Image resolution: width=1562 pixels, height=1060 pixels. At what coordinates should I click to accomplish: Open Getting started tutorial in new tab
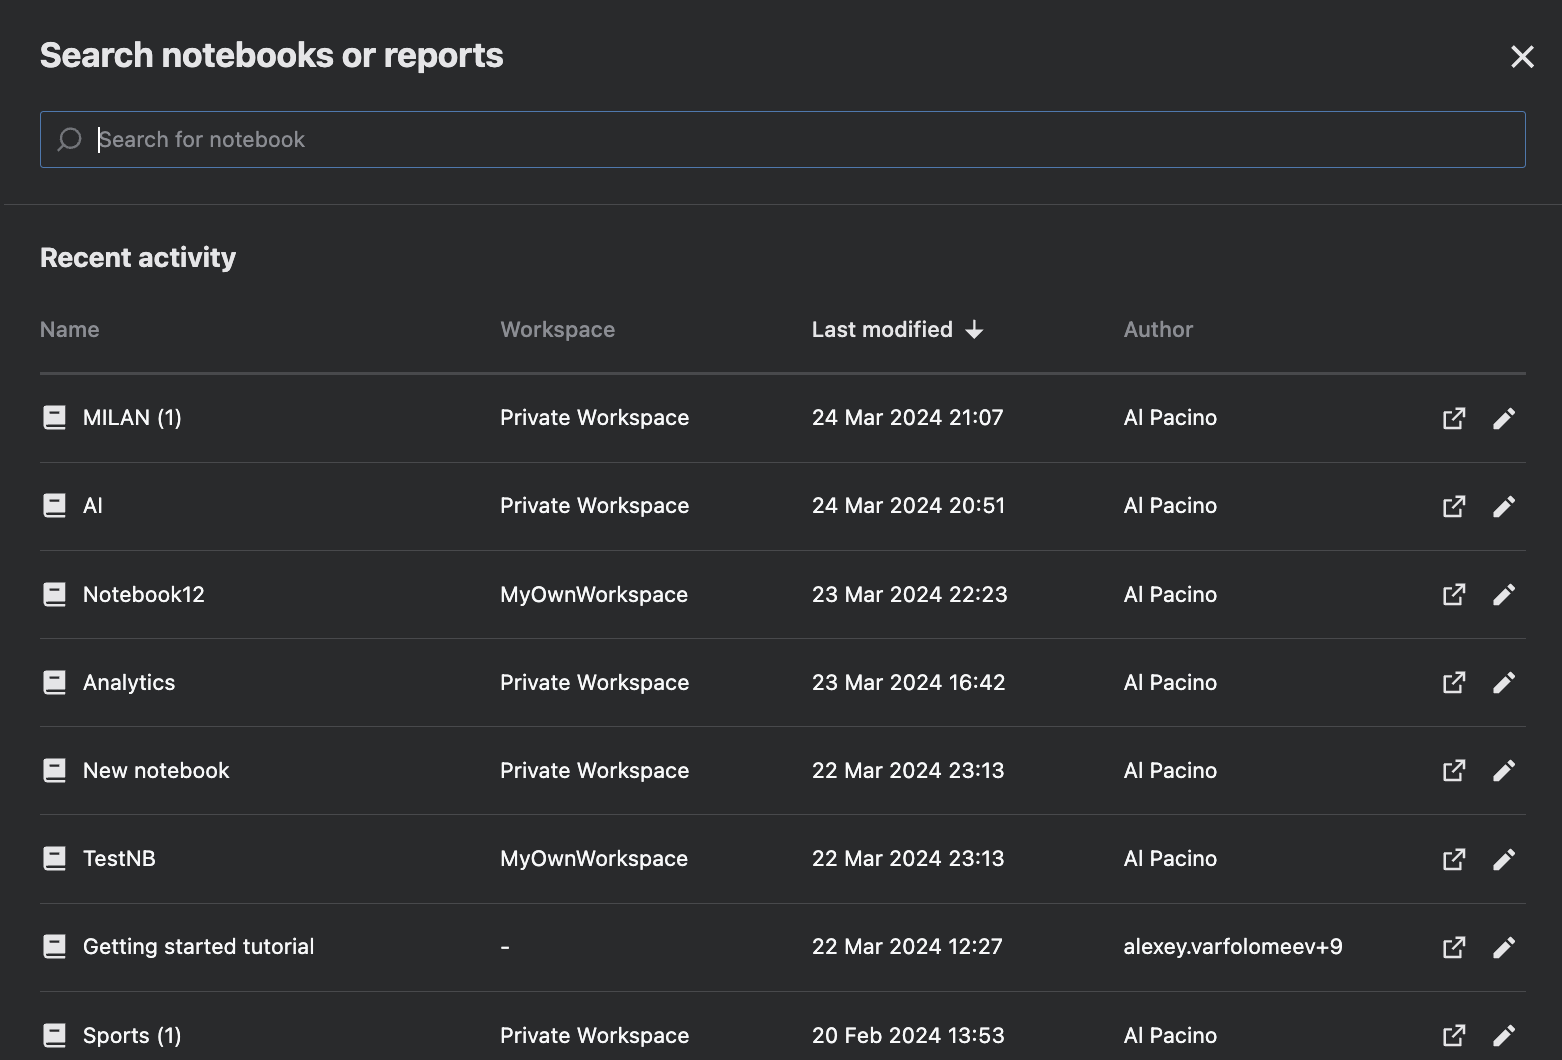[x=1454, y=946]
